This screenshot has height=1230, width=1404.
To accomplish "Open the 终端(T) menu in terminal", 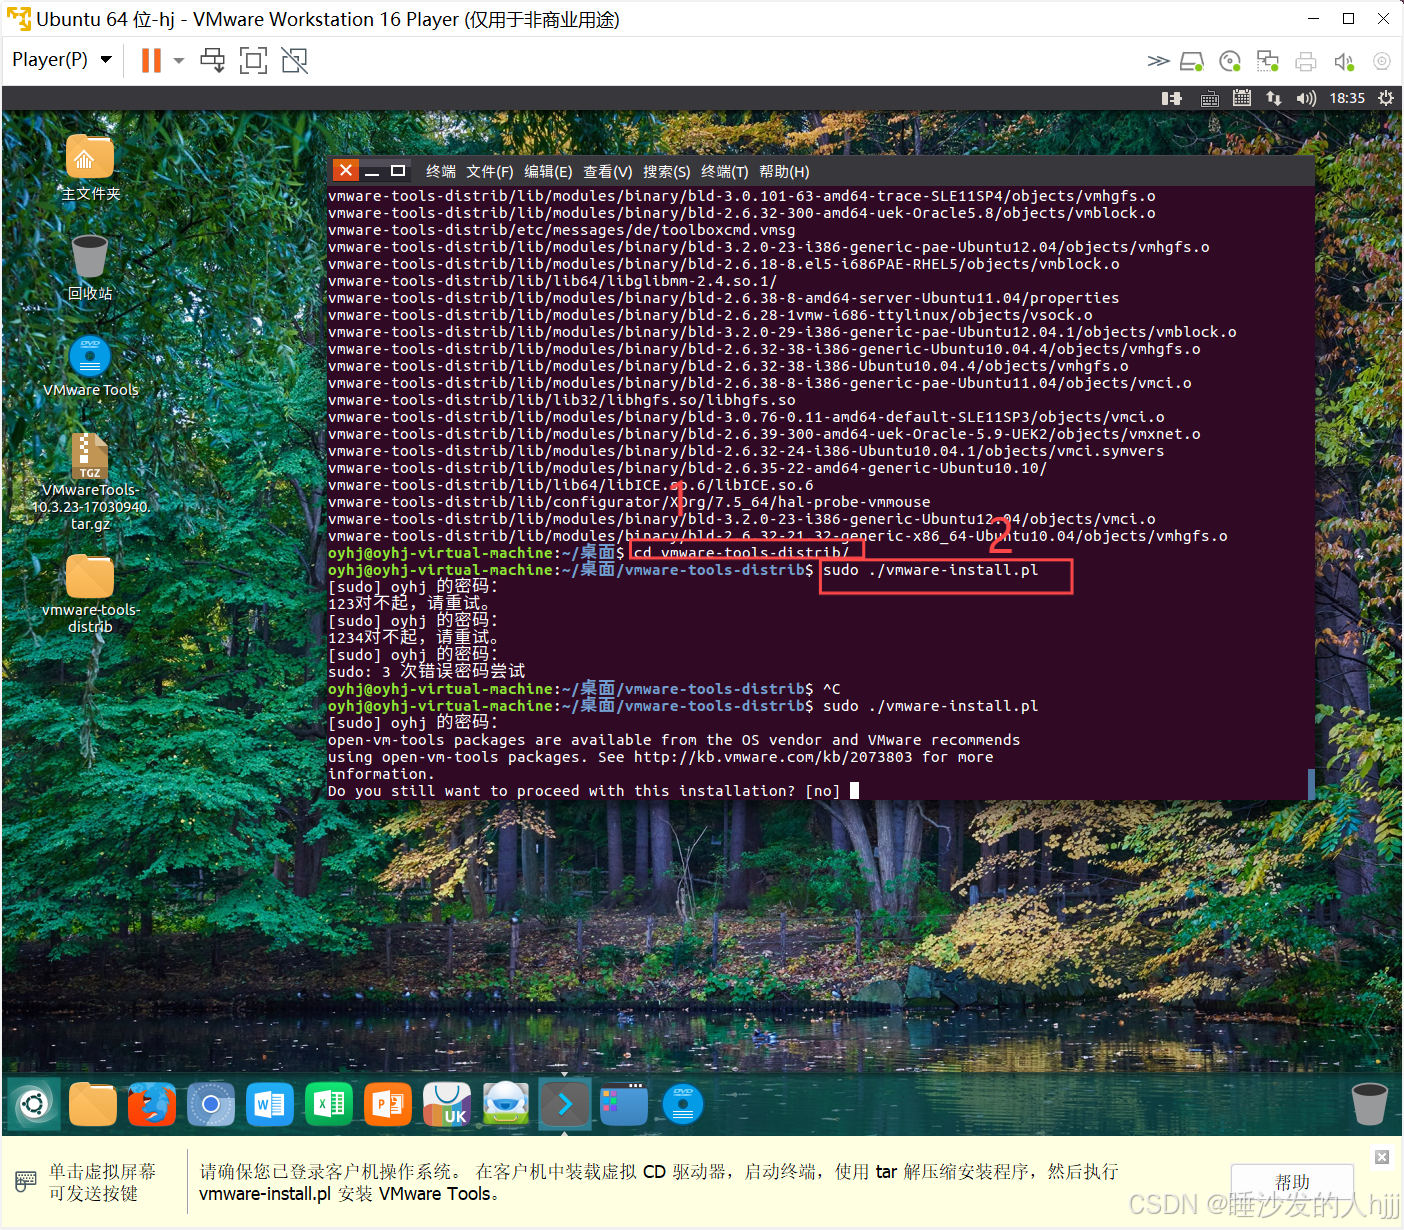I will click(725, 172).
